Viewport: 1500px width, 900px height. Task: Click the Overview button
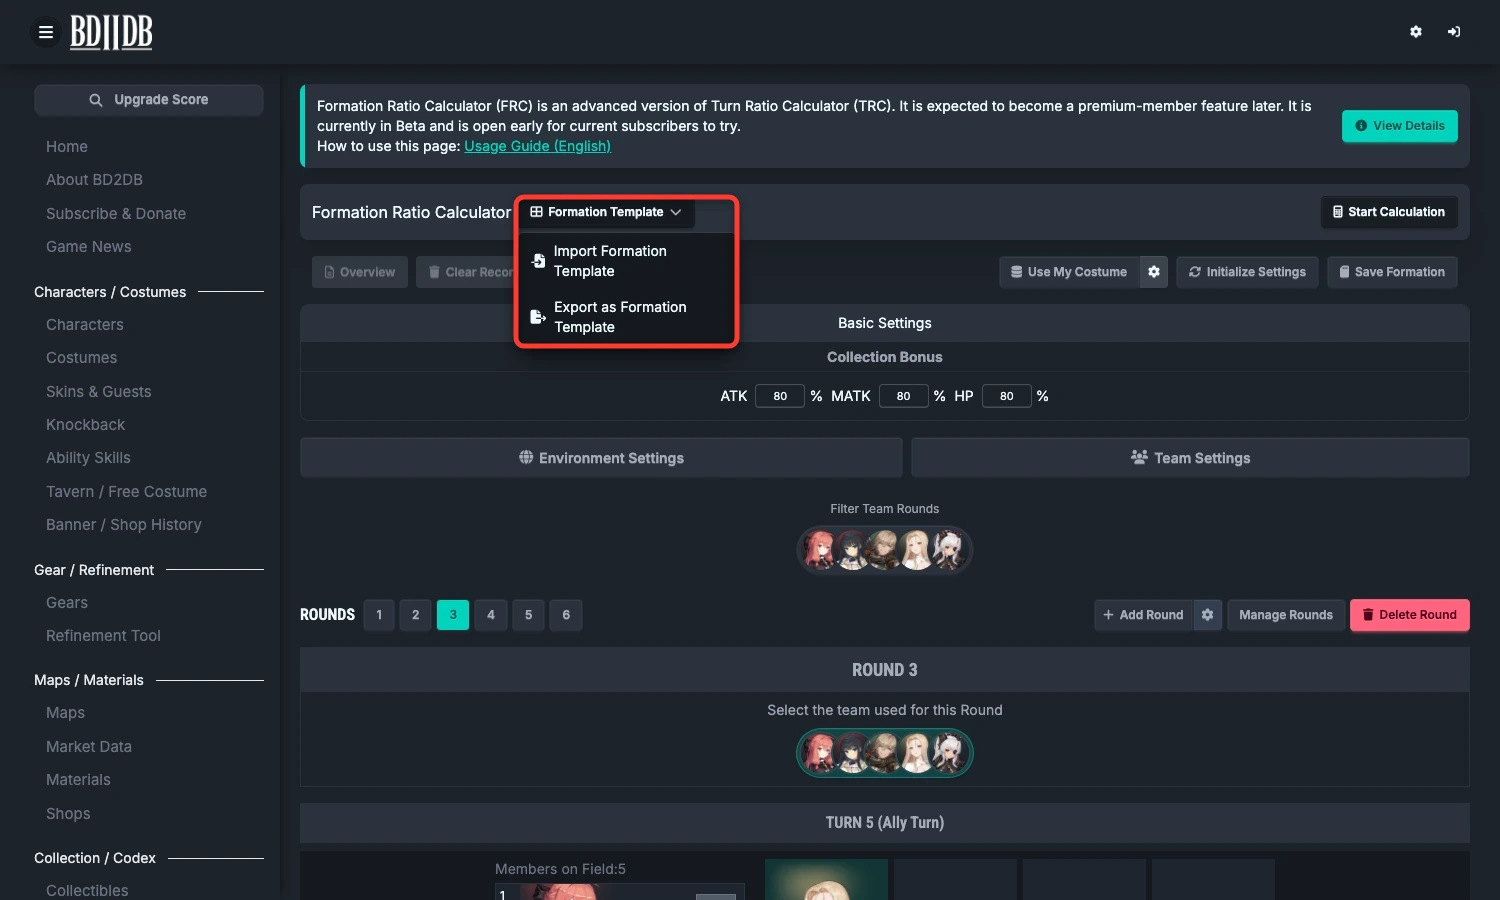point(360,272)
